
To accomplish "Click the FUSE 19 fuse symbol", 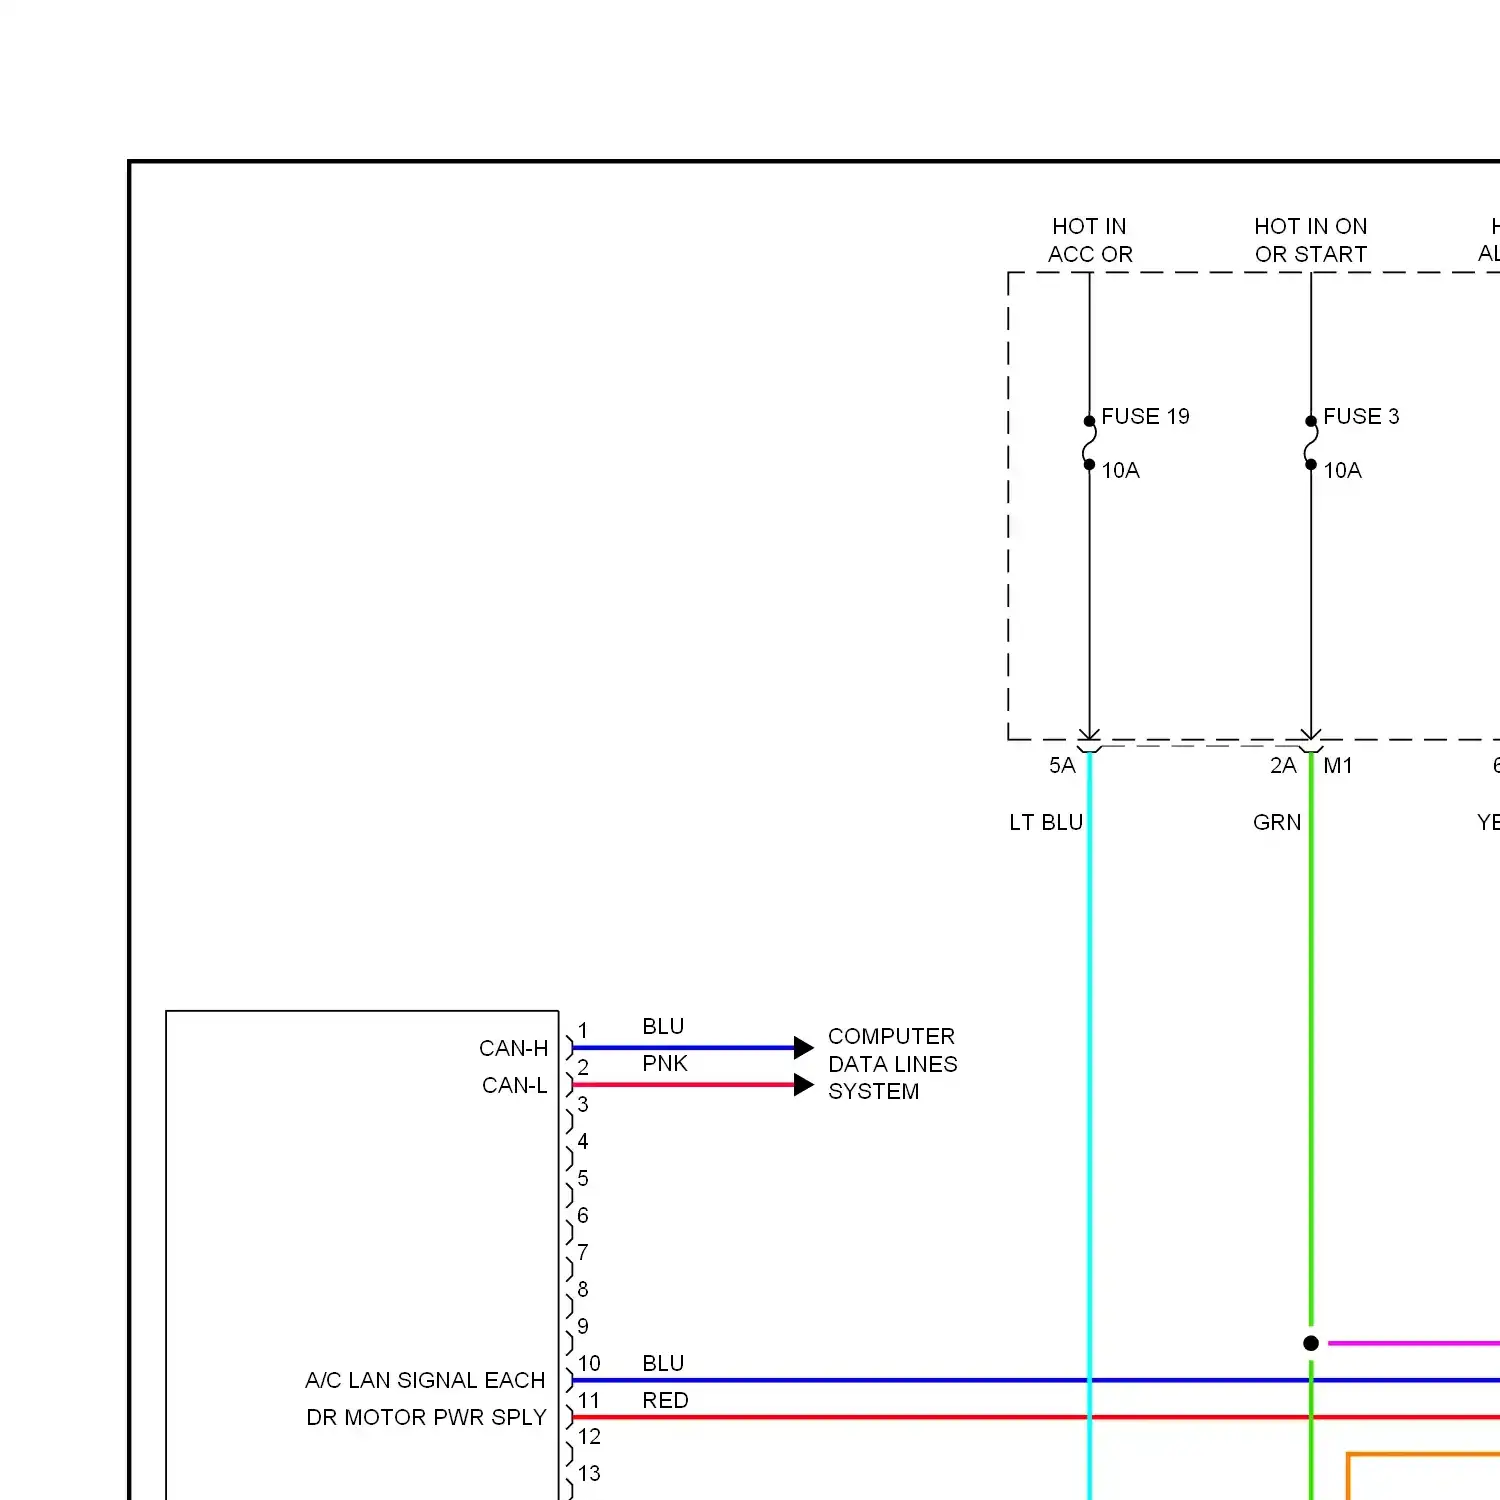I will [x=1089, y=442].
